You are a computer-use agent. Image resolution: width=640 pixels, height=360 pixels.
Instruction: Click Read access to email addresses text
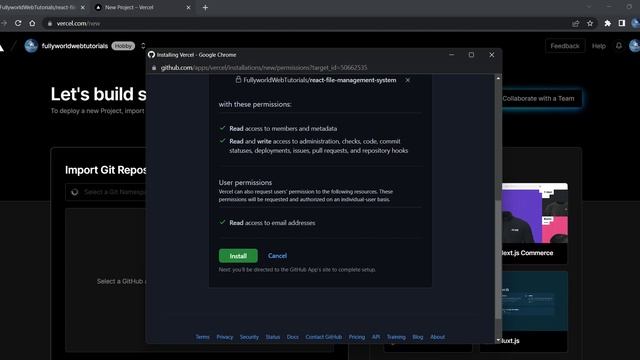272,223
